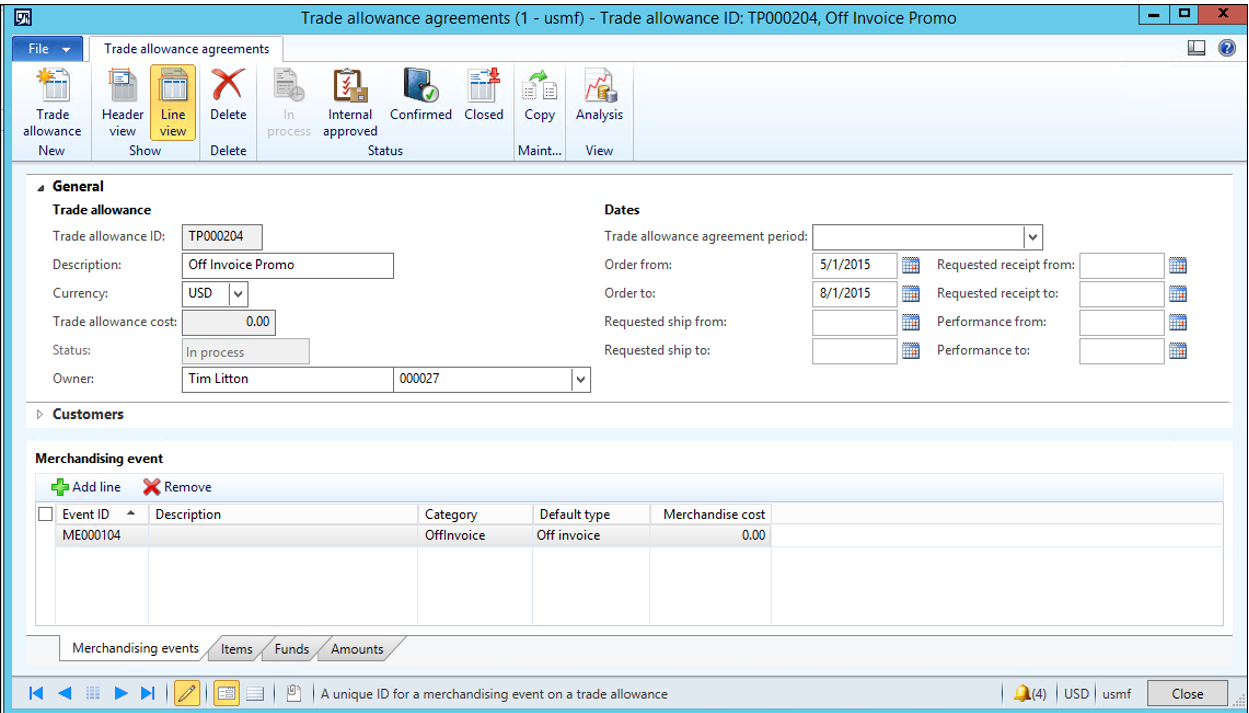The image size is (1249, 713).
Task: Click in the Description input field
Action: (x=287, y=265)
